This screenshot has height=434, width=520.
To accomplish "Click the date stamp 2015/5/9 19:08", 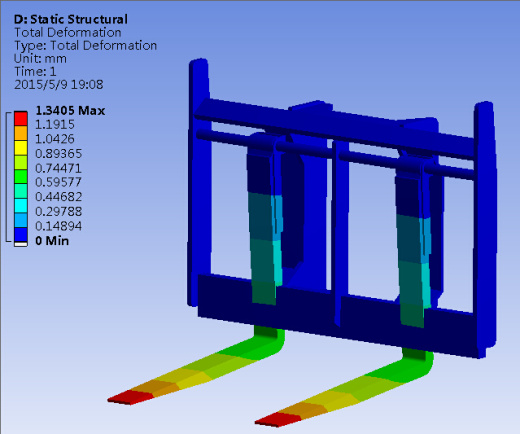I will click(x=59, y=84).
